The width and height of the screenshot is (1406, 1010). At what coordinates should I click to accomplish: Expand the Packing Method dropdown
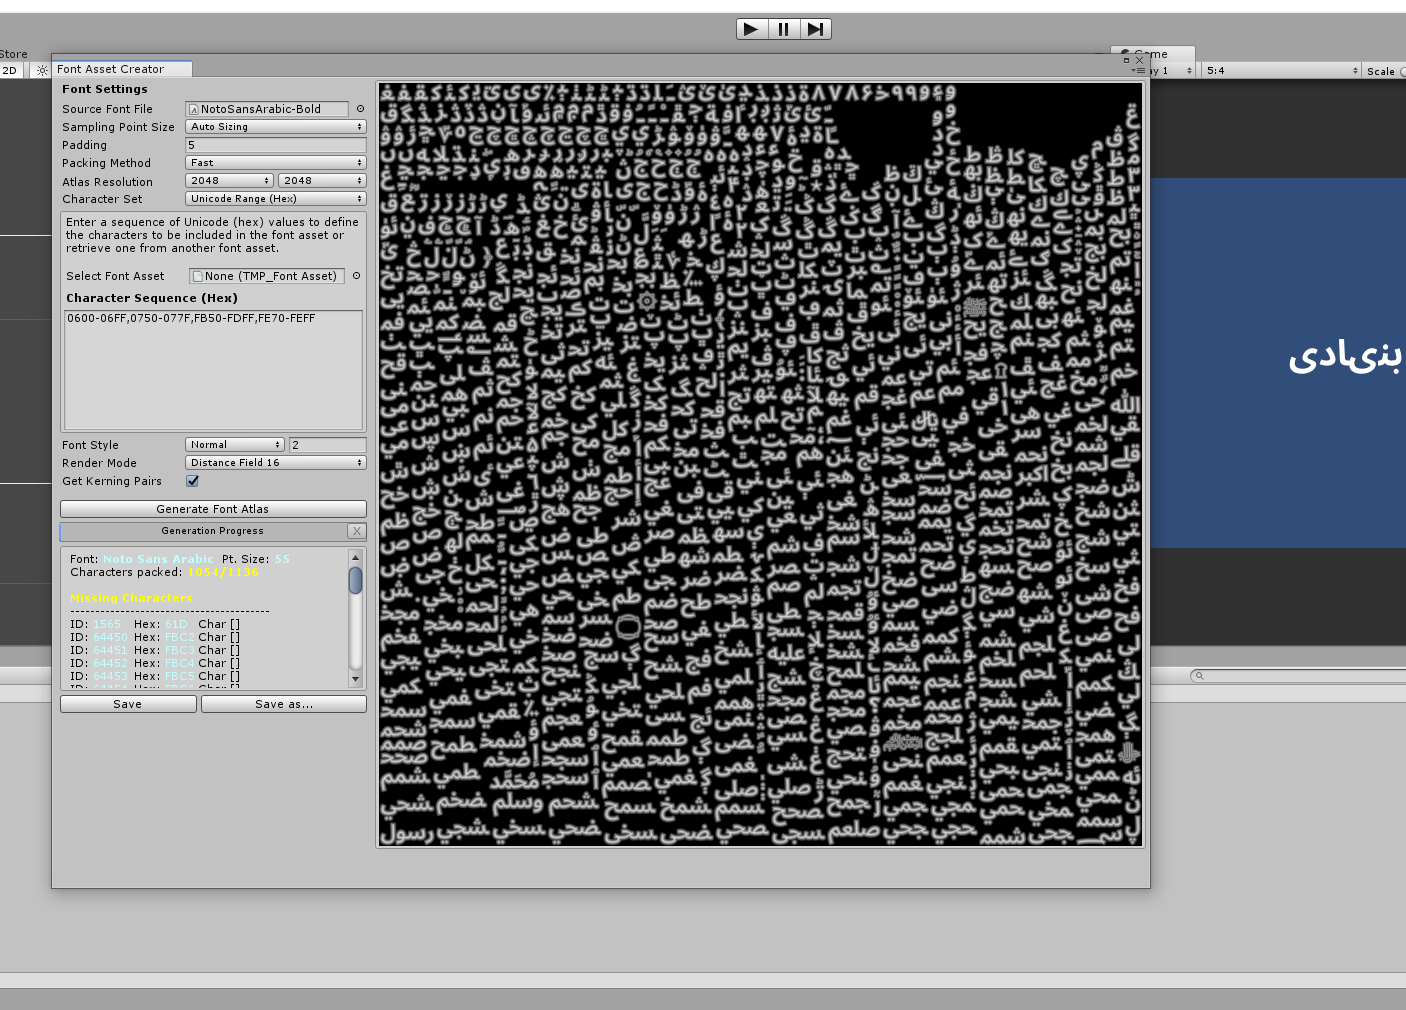pyautogui.click(x=275, y=163)
